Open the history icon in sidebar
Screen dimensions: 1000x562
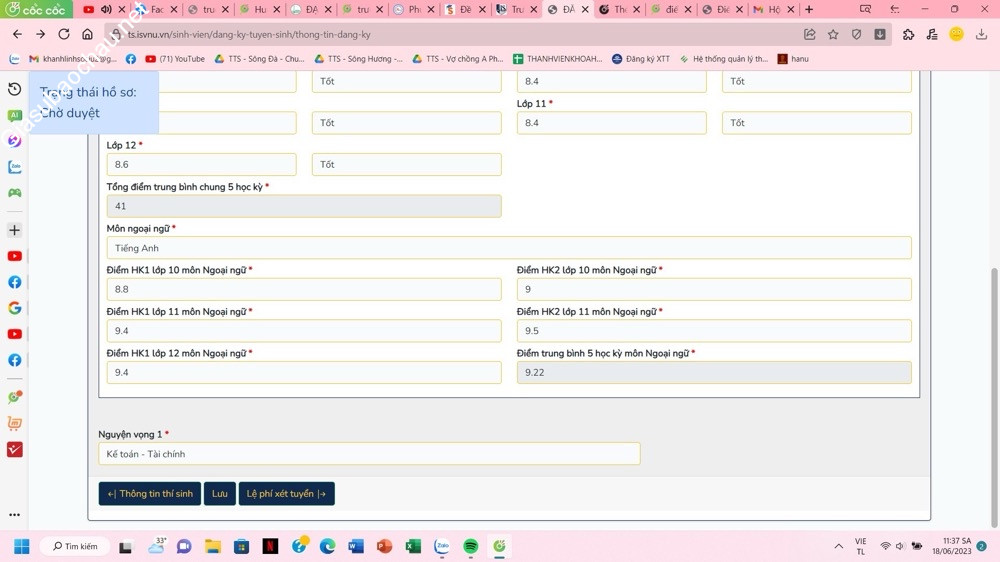point(14,89)
